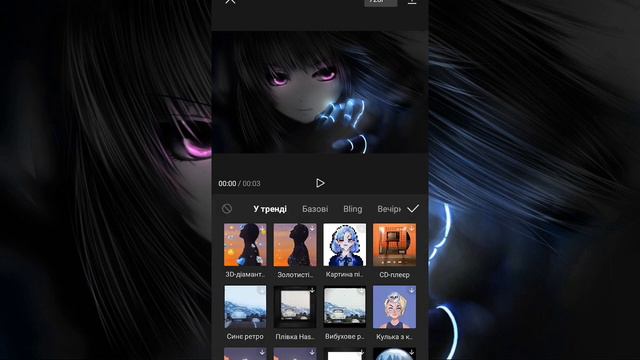Download the Плівка Has.. effect arrow icon
Screen dimensions: 640x360
coord(312,290)
